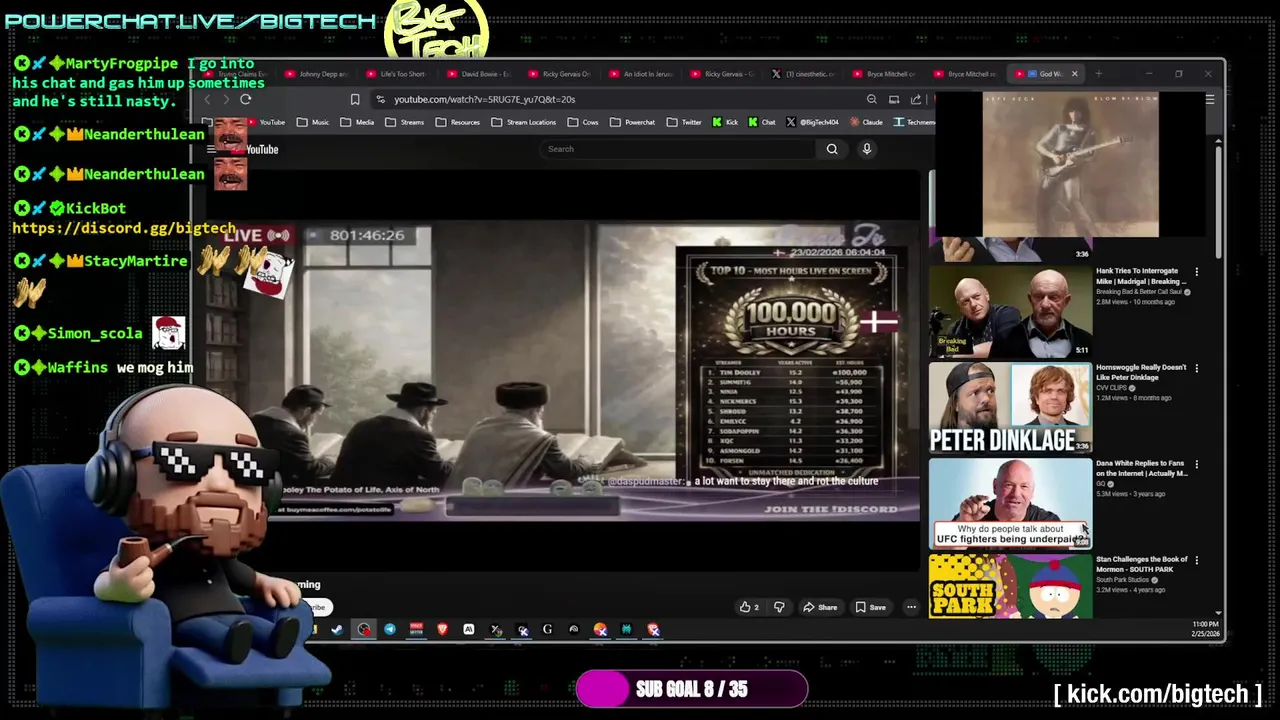
Task: Open options menu for Hornswoggle Peter Dinklage video
Action: (1197, 367)
